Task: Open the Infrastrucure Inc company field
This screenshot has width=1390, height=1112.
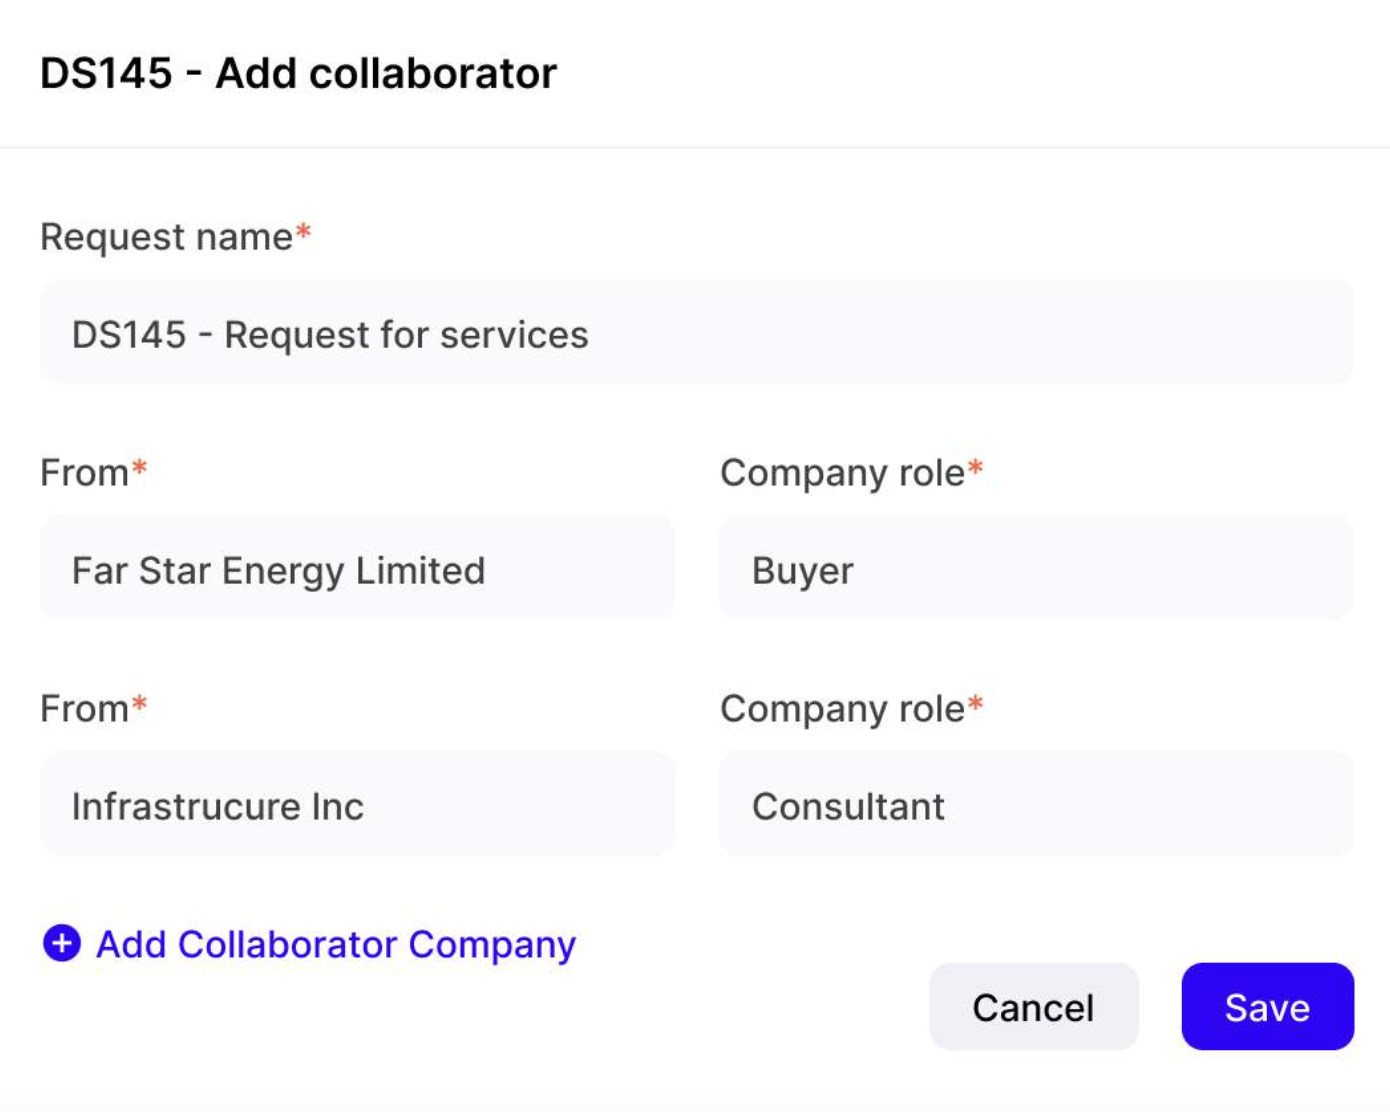Action: pos(357,806)
